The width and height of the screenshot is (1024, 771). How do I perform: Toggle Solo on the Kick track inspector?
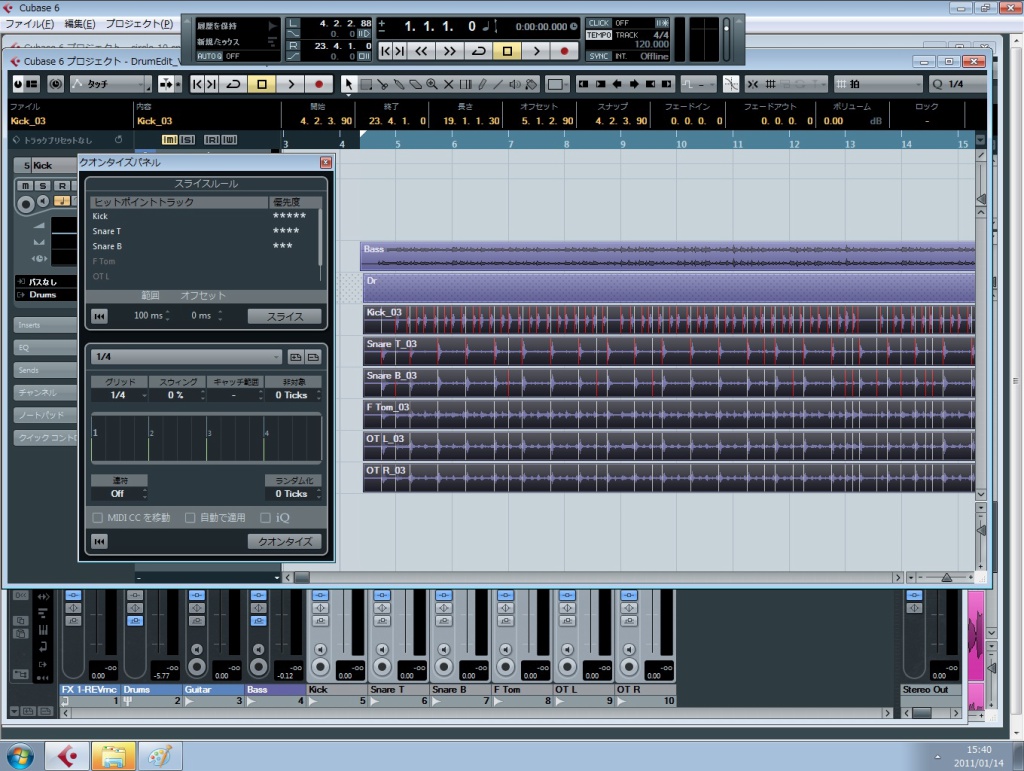click(43, 185)
